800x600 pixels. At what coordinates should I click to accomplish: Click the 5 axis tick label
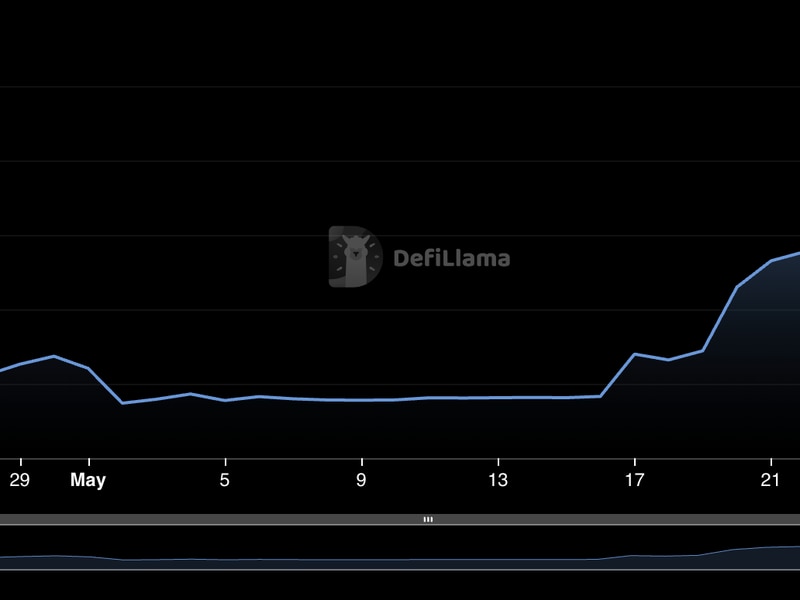click(226, 480)
